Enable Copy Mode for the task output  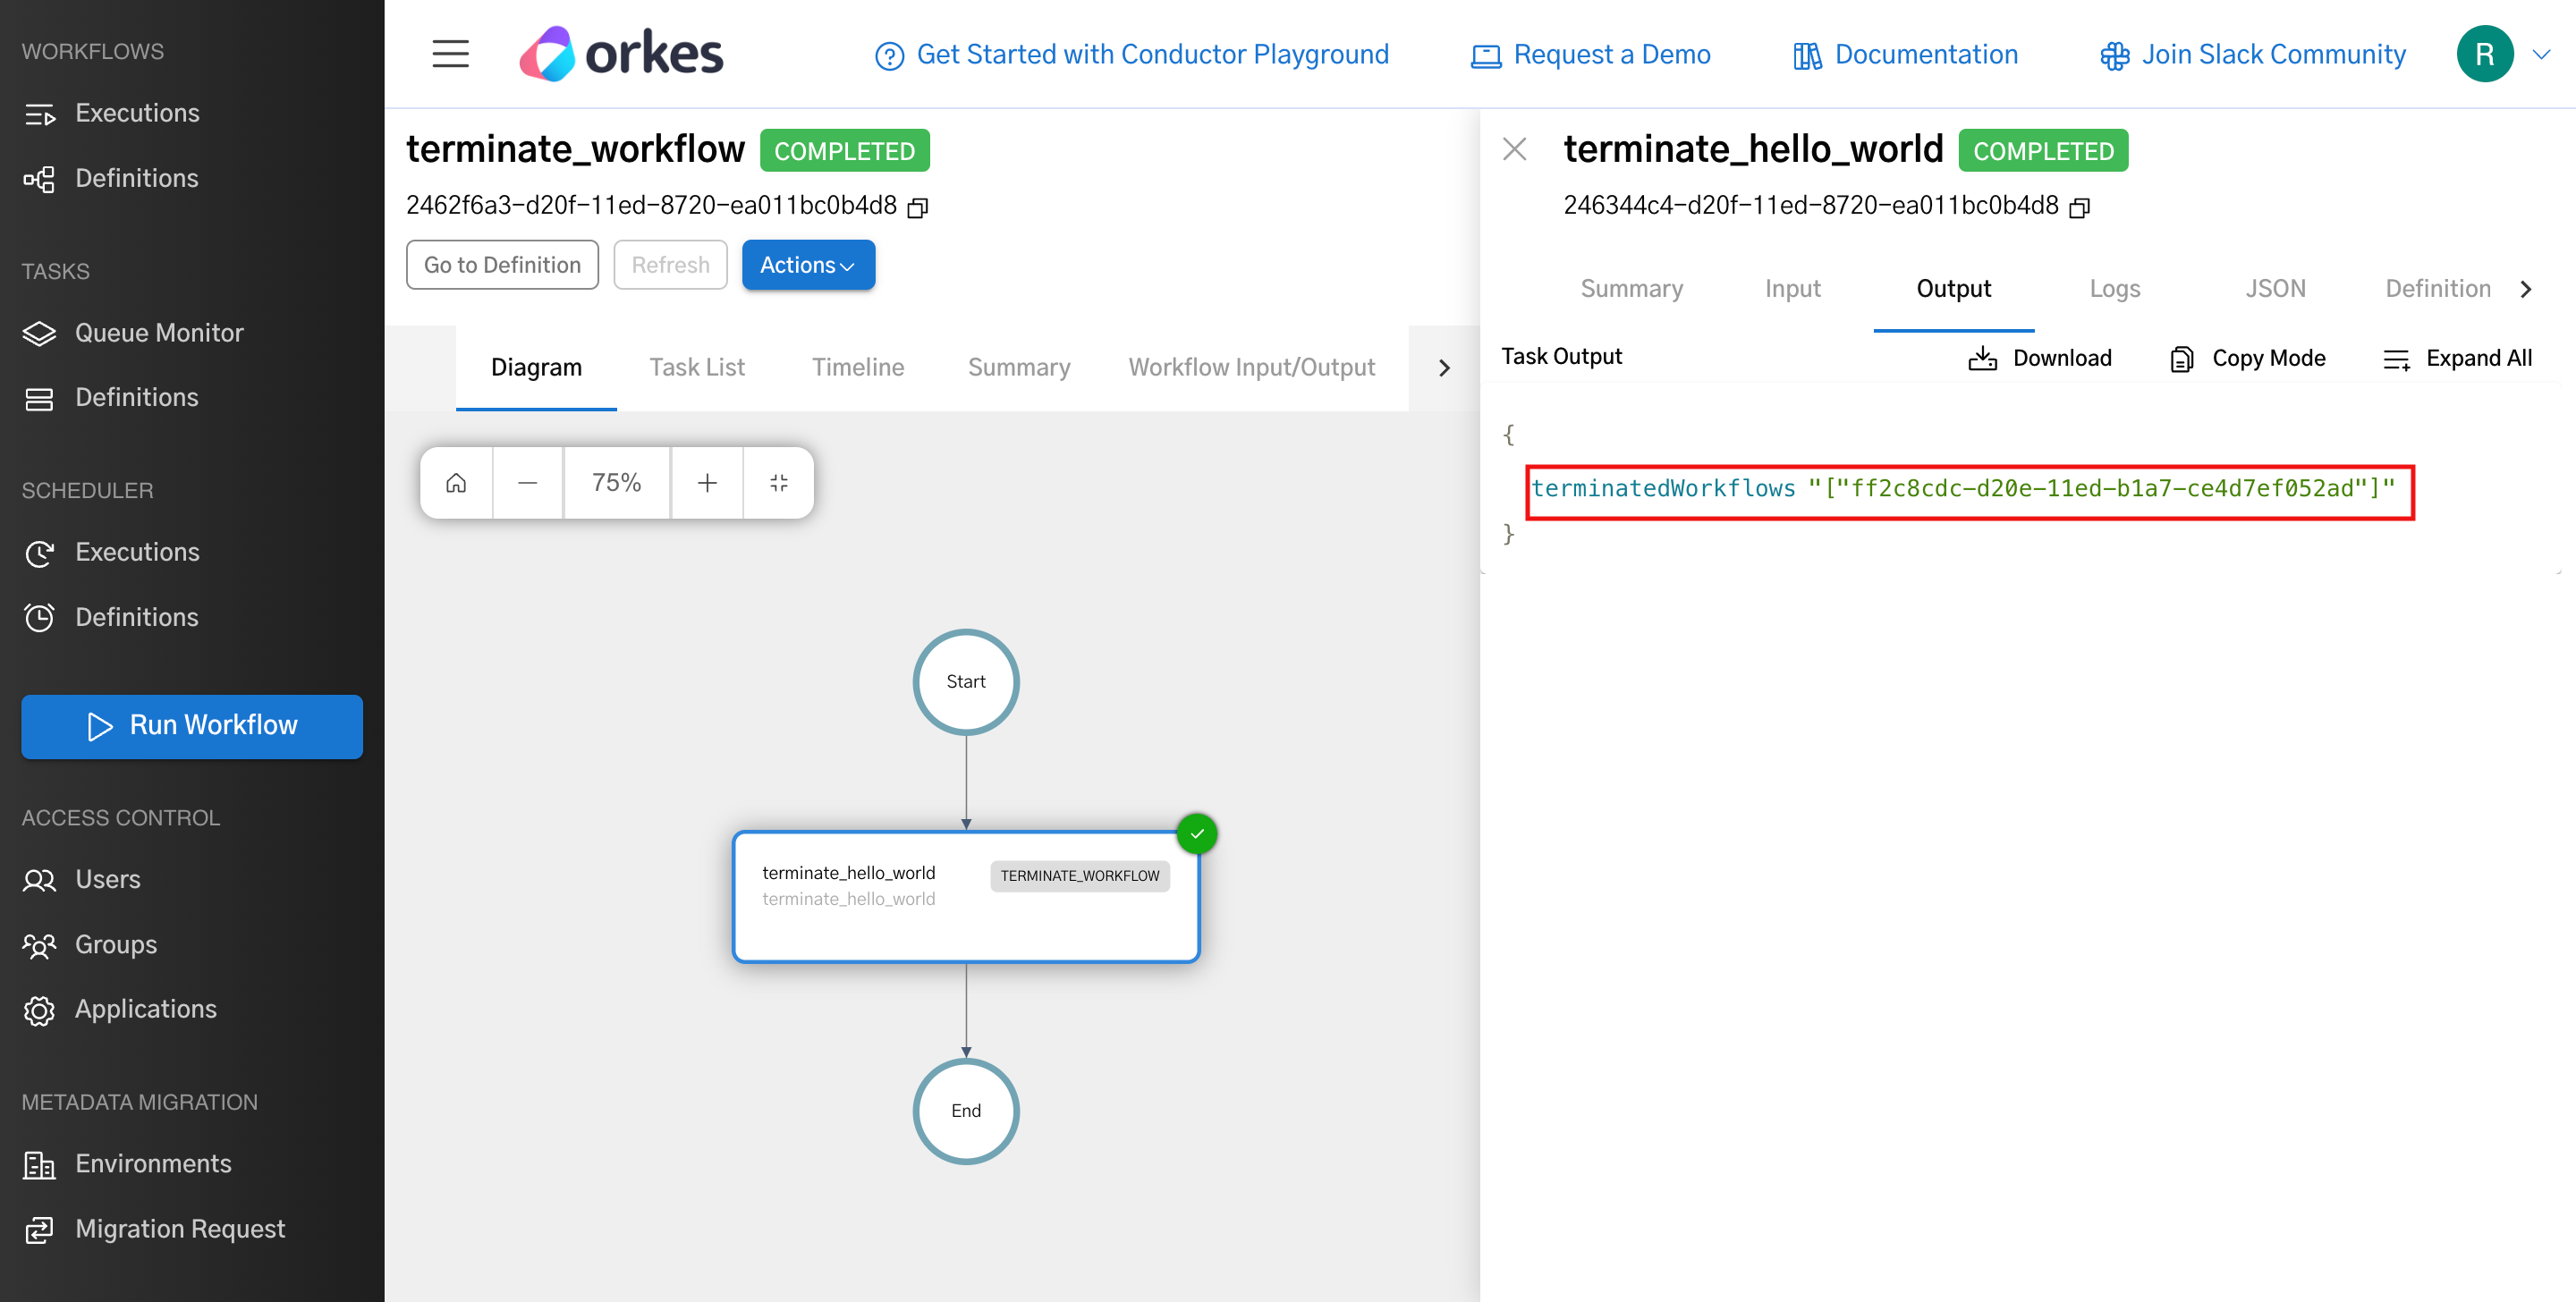pos(2247,357)
